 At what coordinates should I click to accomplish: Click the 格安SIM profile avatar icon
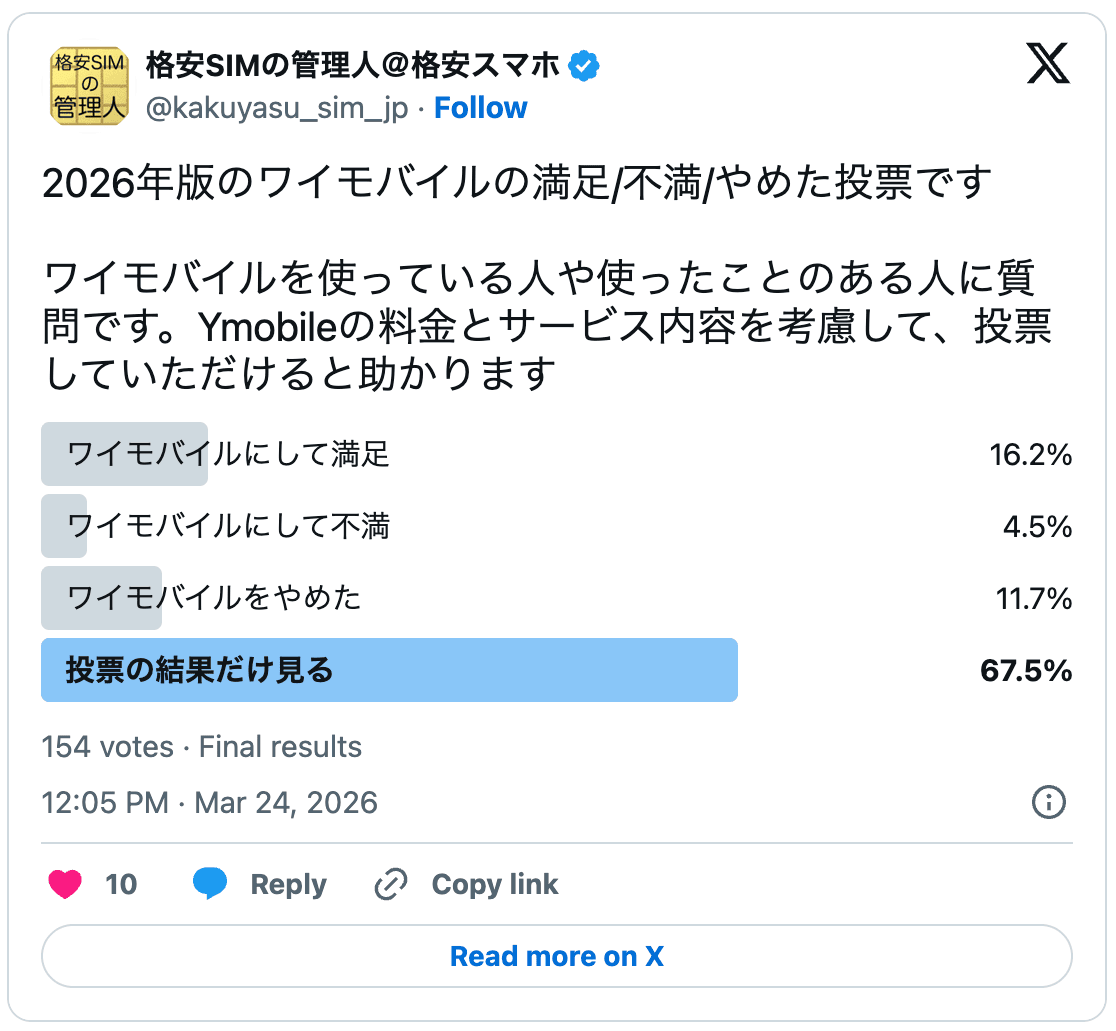pos(89,87)
